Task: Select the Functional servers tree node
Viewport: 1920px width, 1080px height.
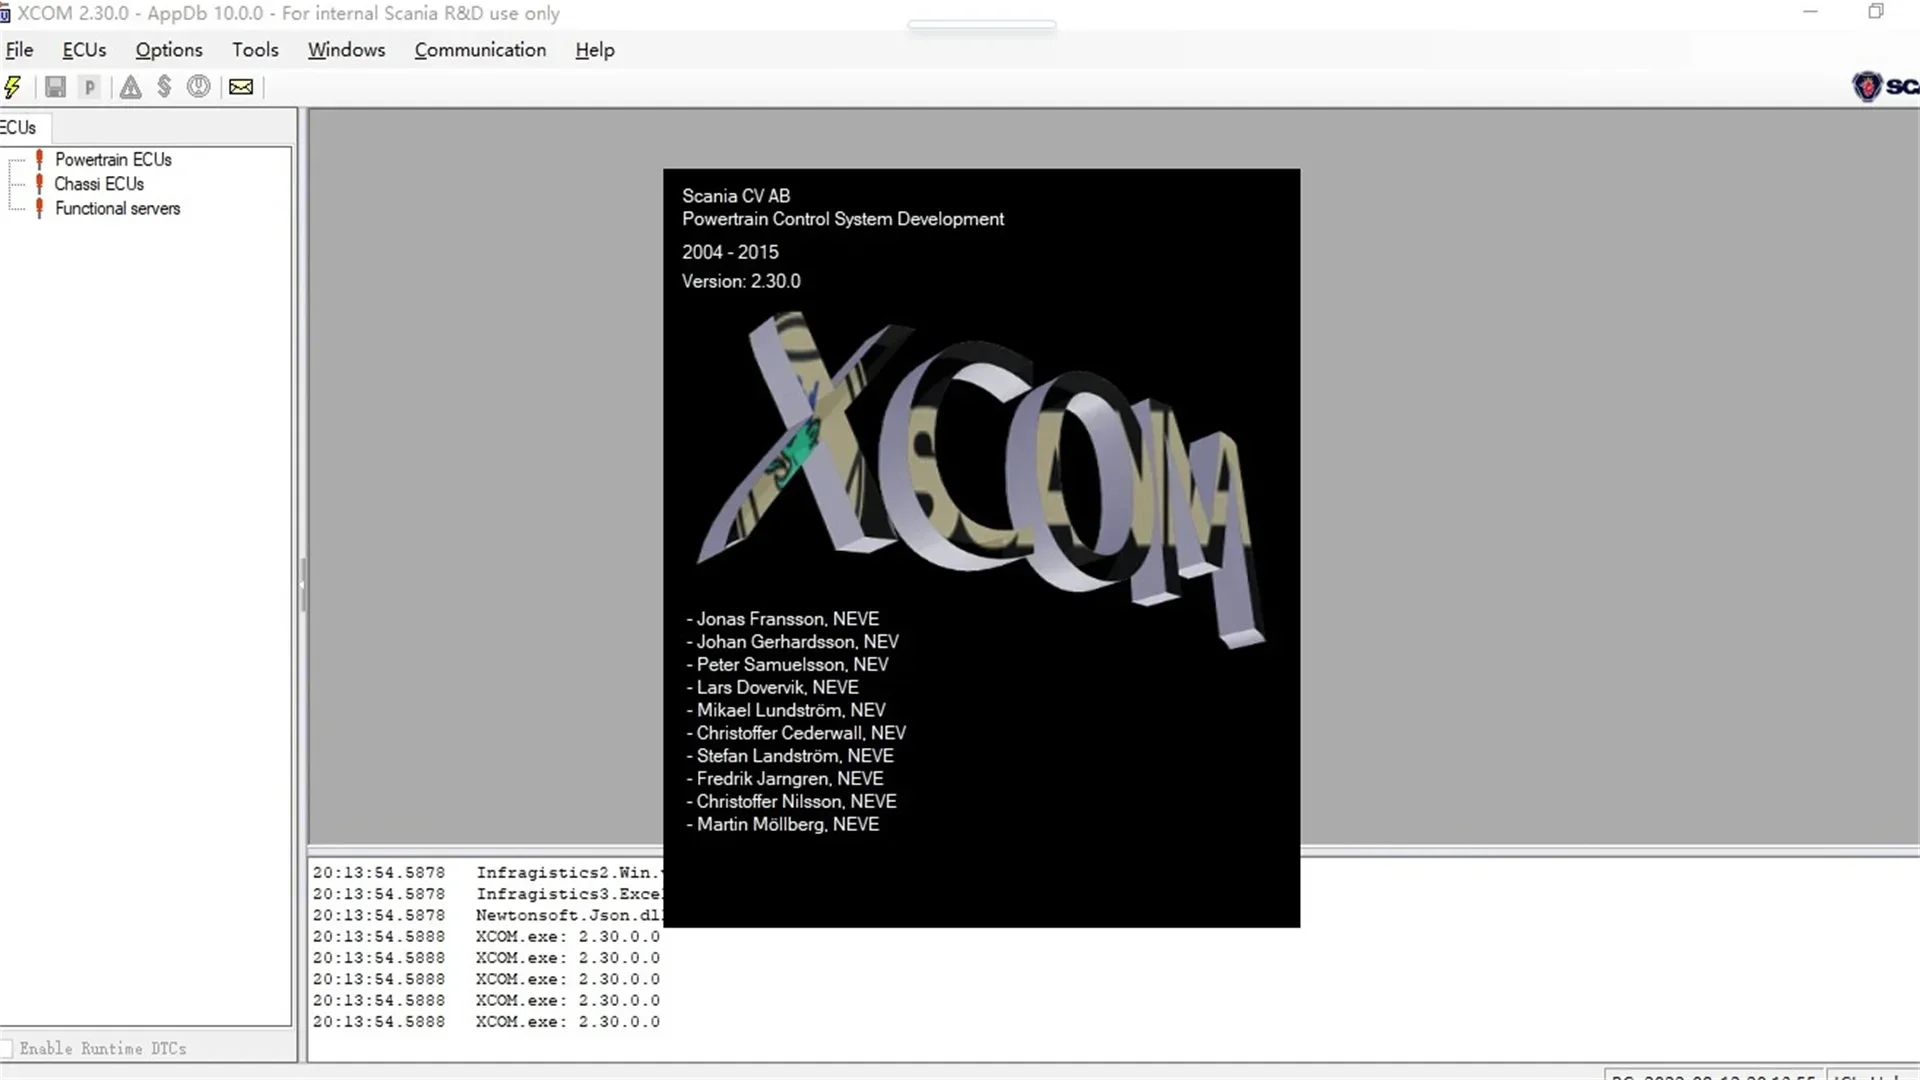Action: (x=118, y=208)
